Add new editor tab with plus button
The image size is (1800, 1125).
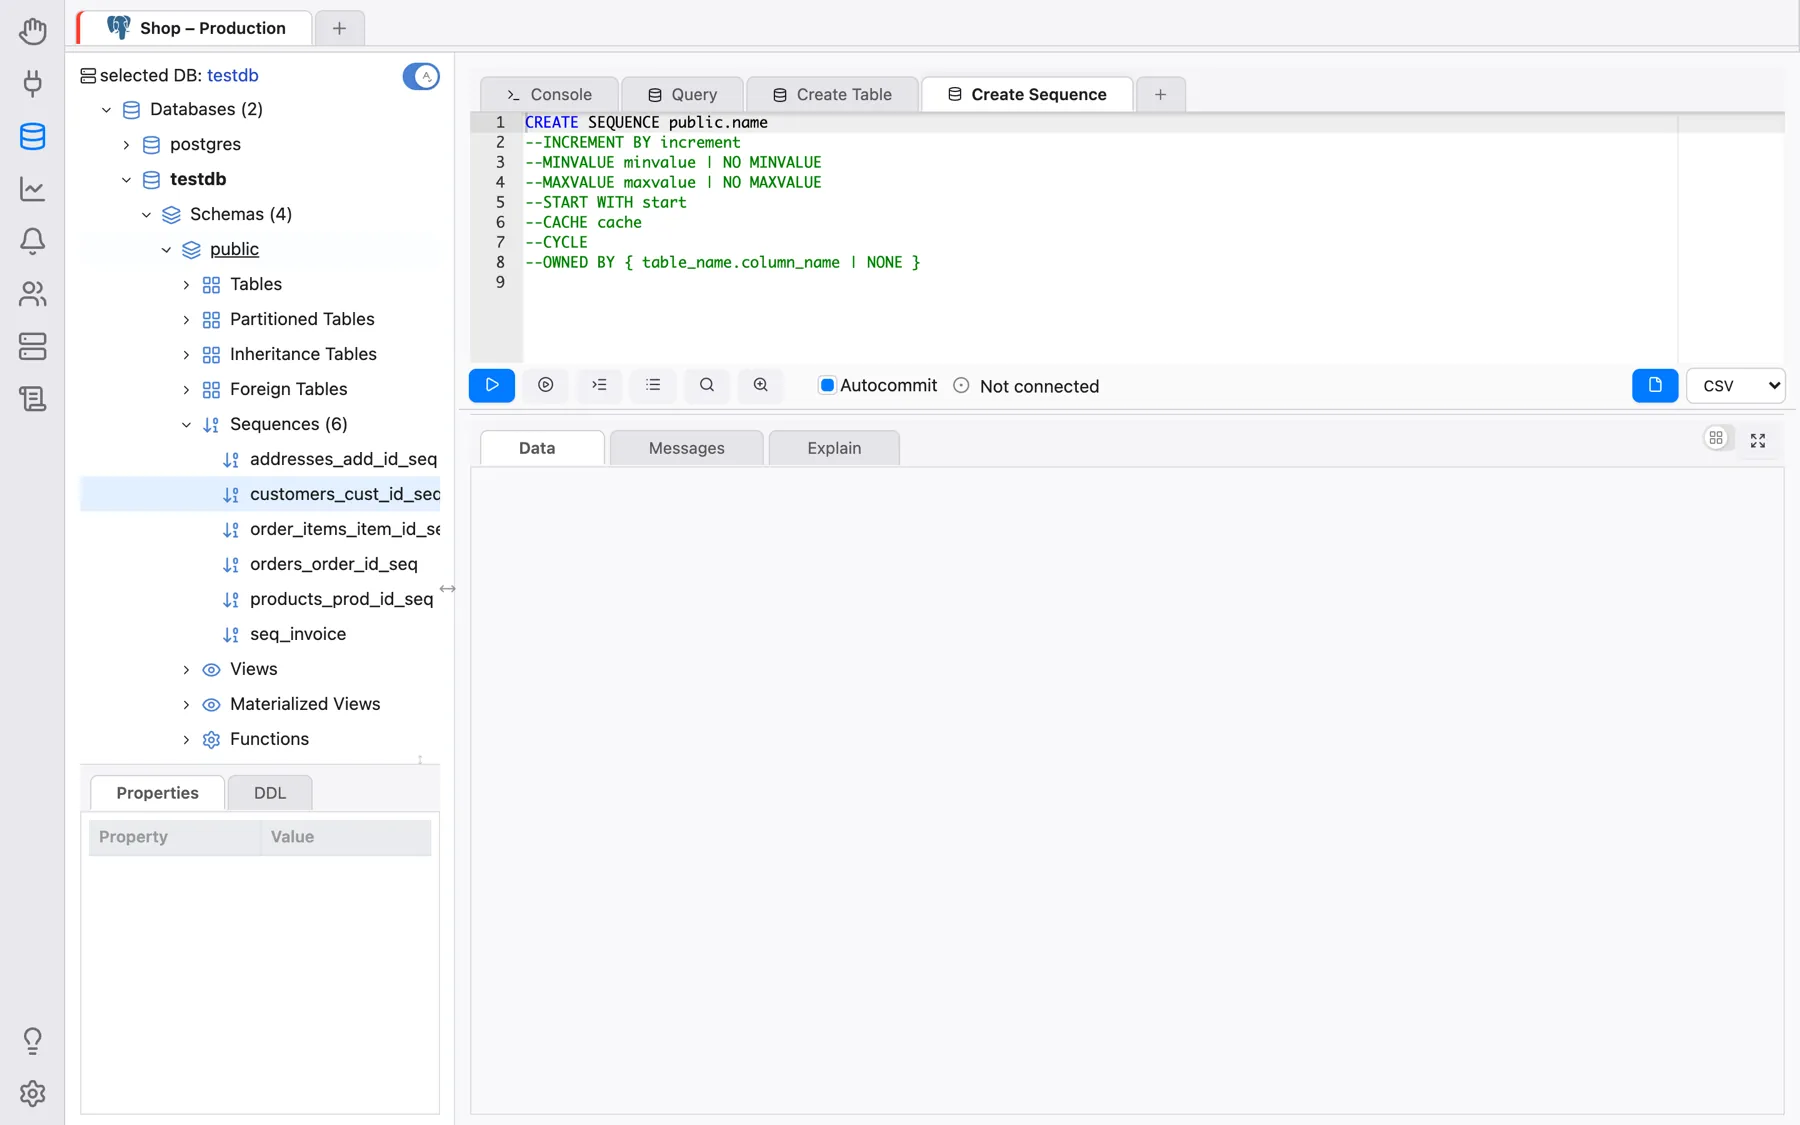1160,94
